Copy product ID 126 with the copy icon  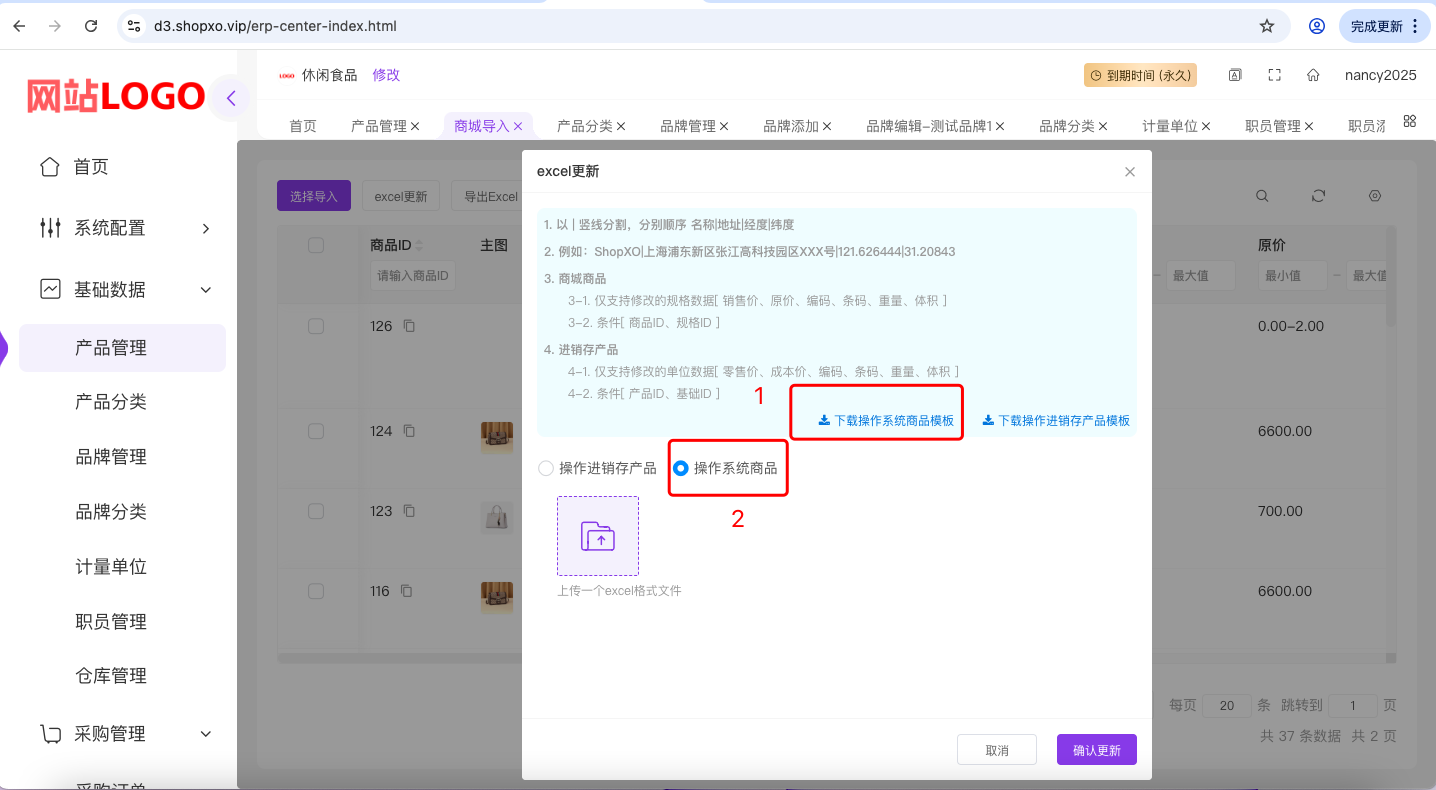click(x=409, y=326)
